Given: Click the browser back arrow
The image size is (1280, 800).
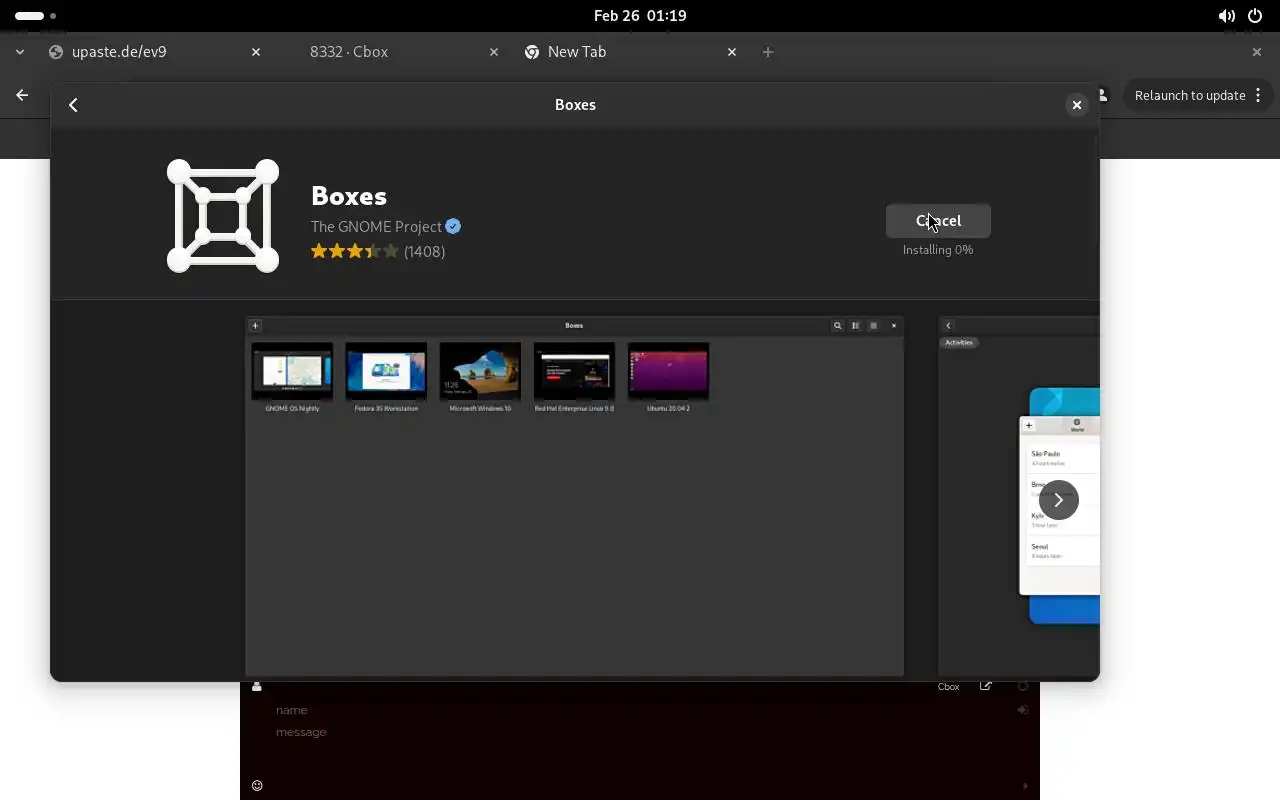Looking at the screenshot, I should pos(22,95).
